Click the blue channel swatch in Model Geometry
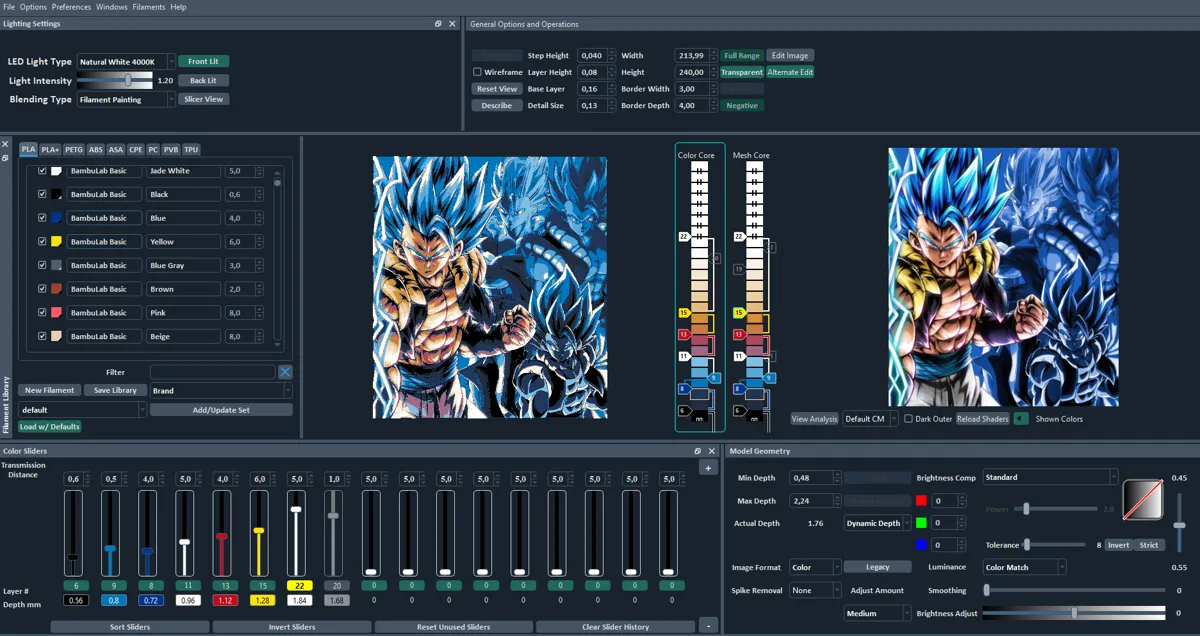This screenshot has height=636, width=1200. tap(921, 545)
